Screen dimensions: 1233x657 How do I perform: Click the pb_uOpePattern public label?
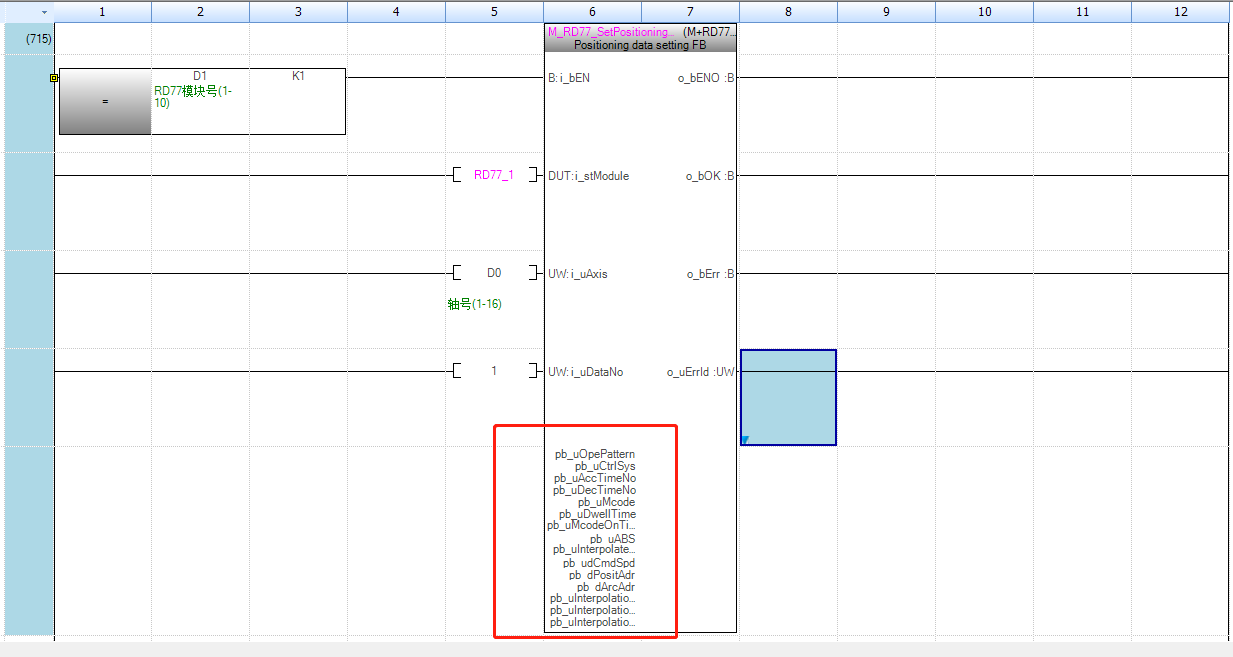point(595,454)
